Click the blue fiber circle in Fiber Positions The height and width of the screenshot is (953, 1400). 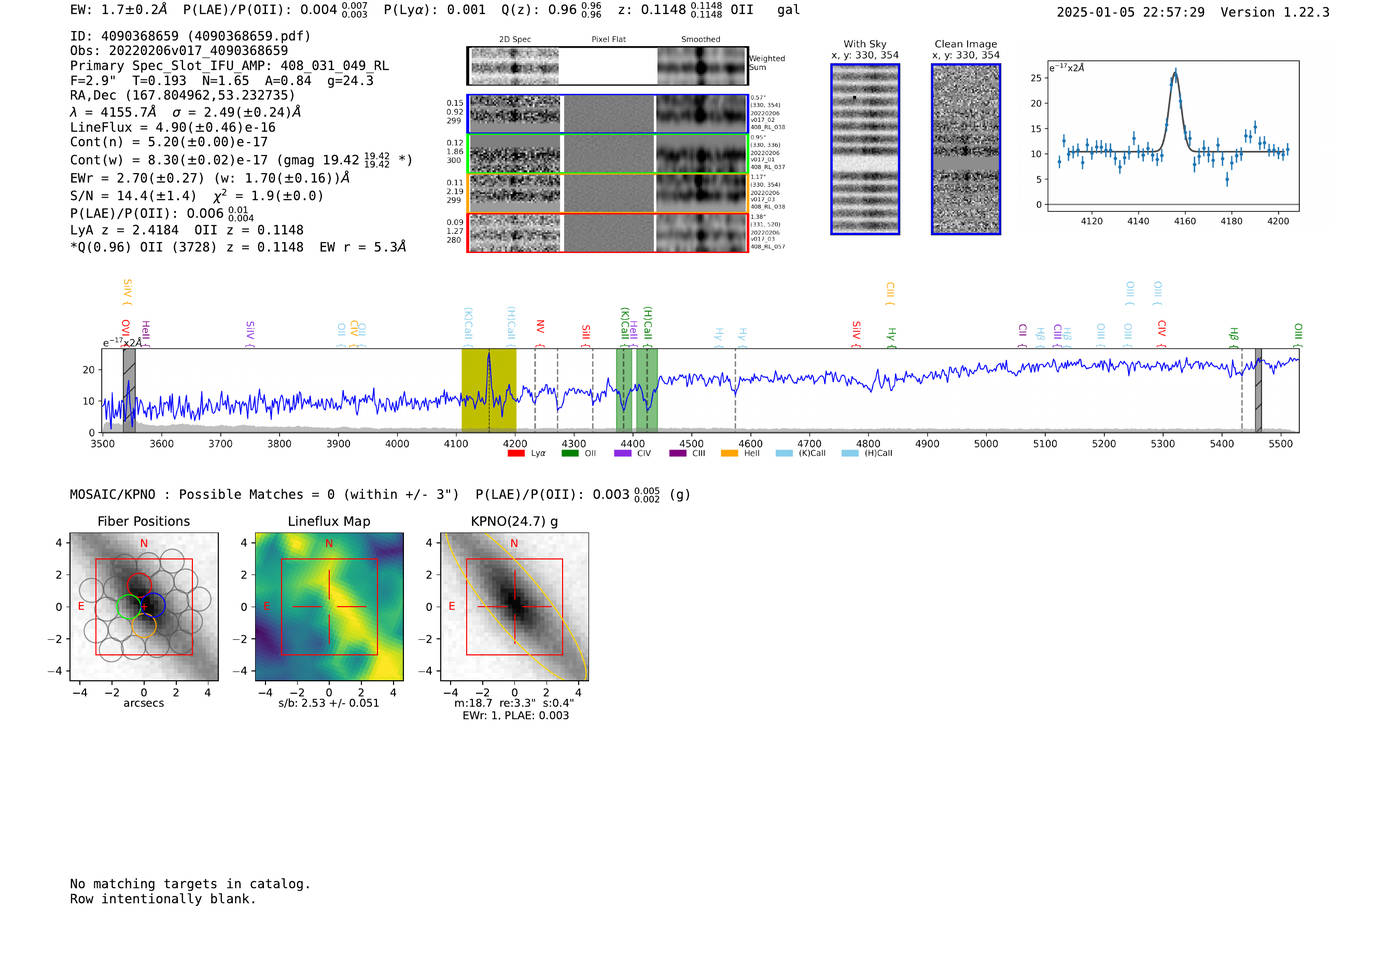click(153, 605)
